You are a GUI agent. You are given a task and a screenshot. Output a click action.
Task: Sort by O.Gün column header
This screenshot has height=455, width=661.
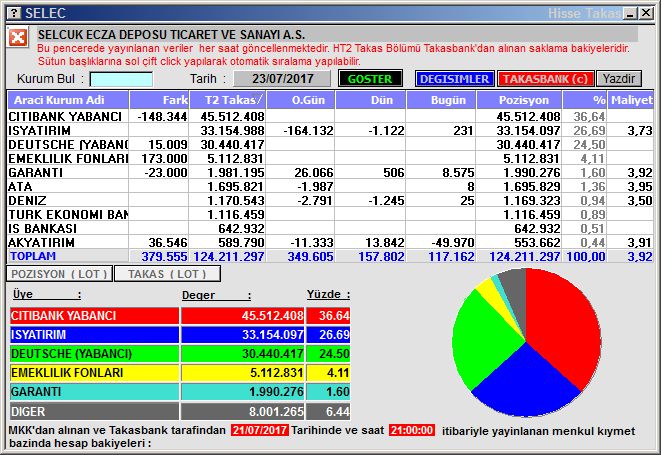[x=301, y=100]
